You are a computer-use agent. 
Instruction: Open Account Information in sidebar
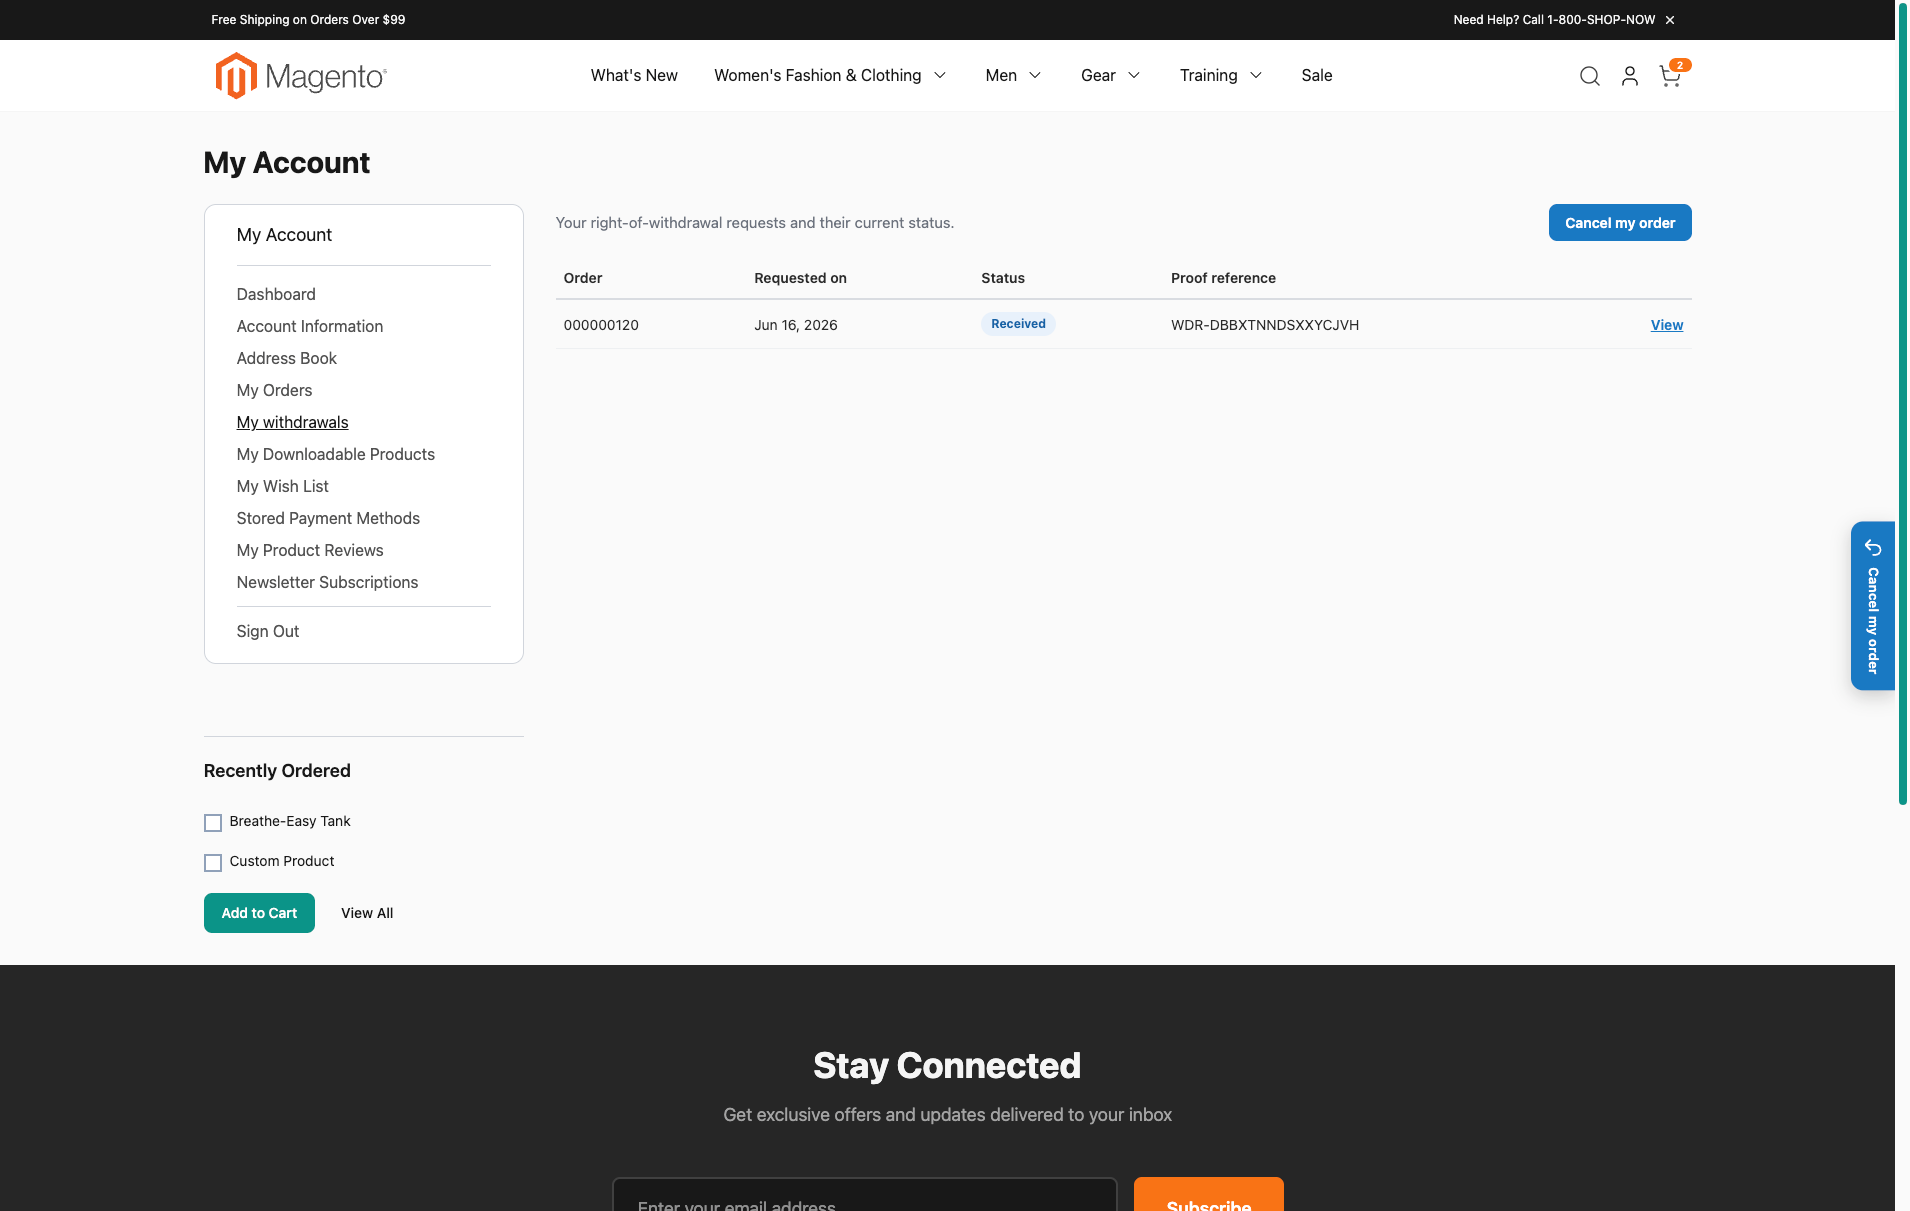310,326
